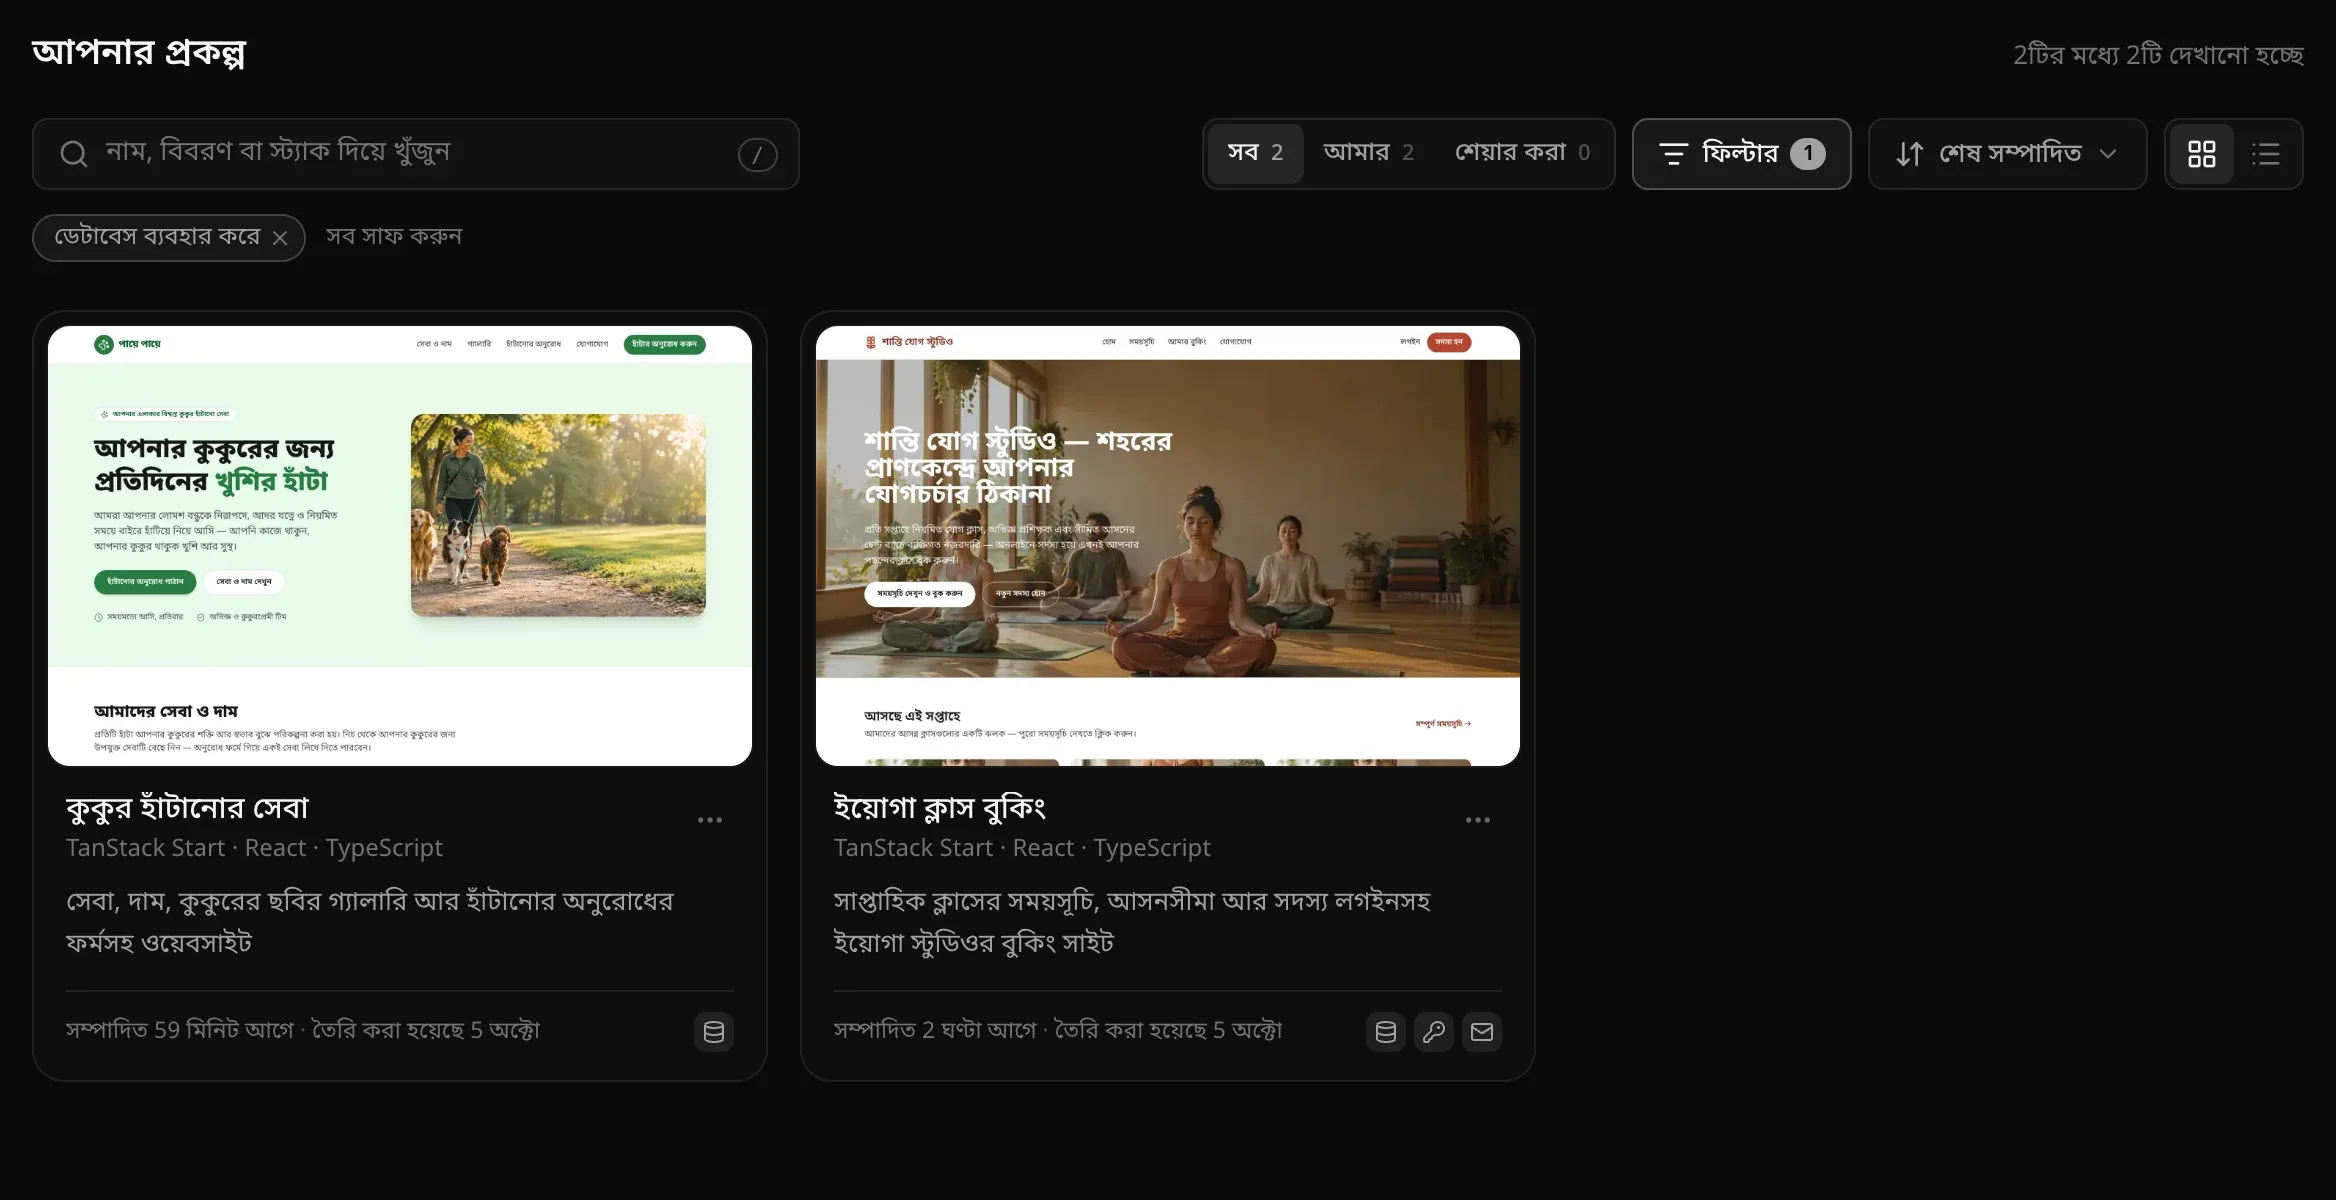
Task: Select the আমার 2 tab
Action: point(1368,153)
